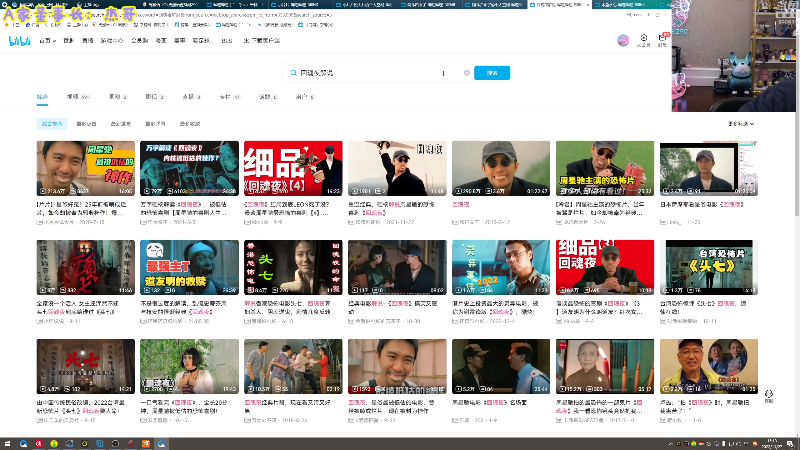Expand the 首页 dropdown in the top nav
This screenshot has height=450, width=800.
pyautogui.click(x=47, y=41)
